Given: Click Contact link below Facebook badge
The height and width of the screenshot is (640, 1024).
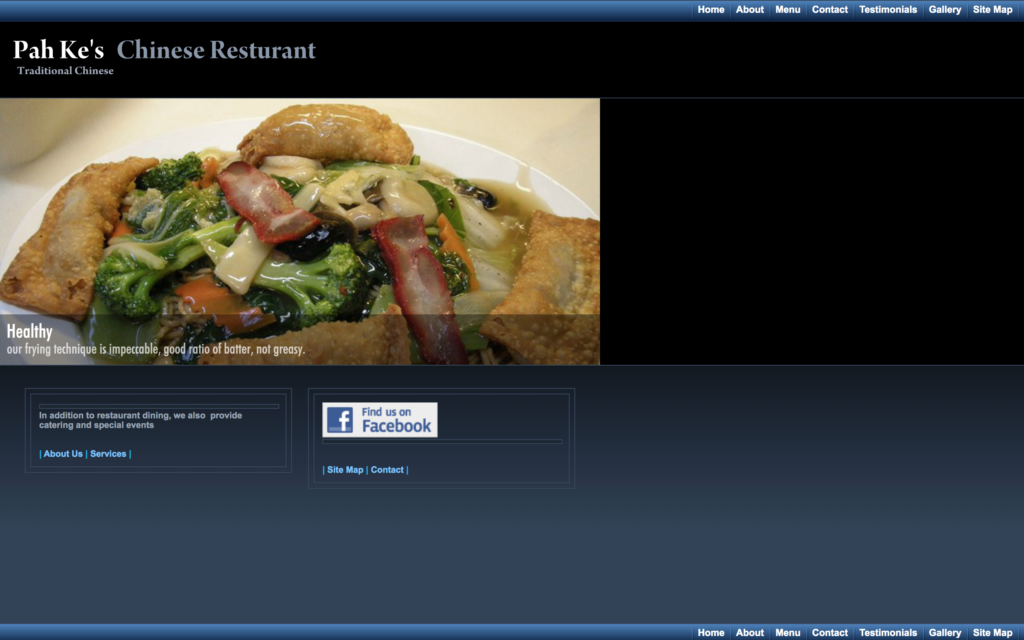Looking at the screenshot, I should click(387, 470).
